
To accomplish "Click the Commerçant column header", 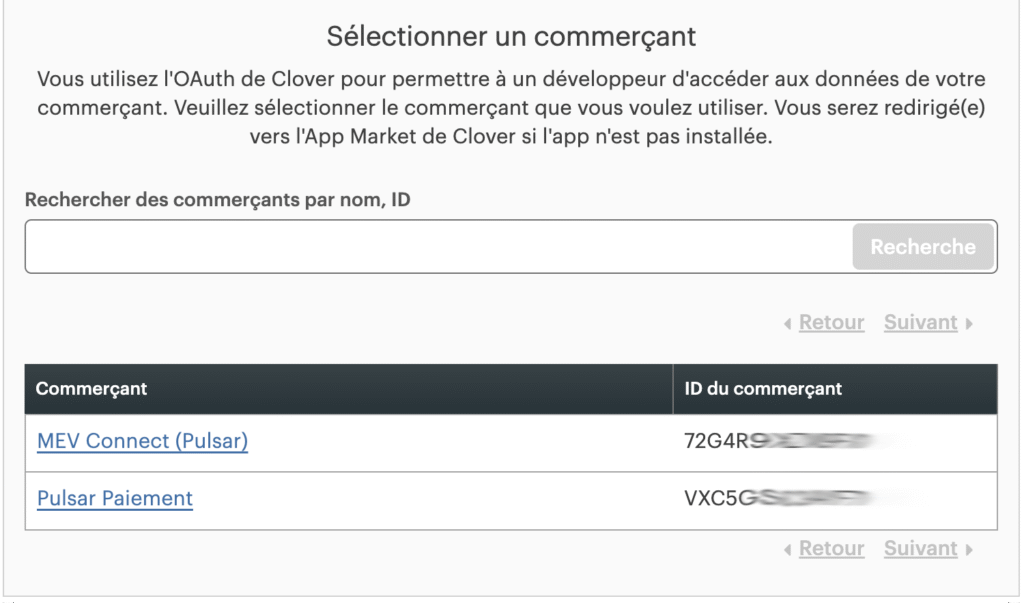I will (92, 389).
